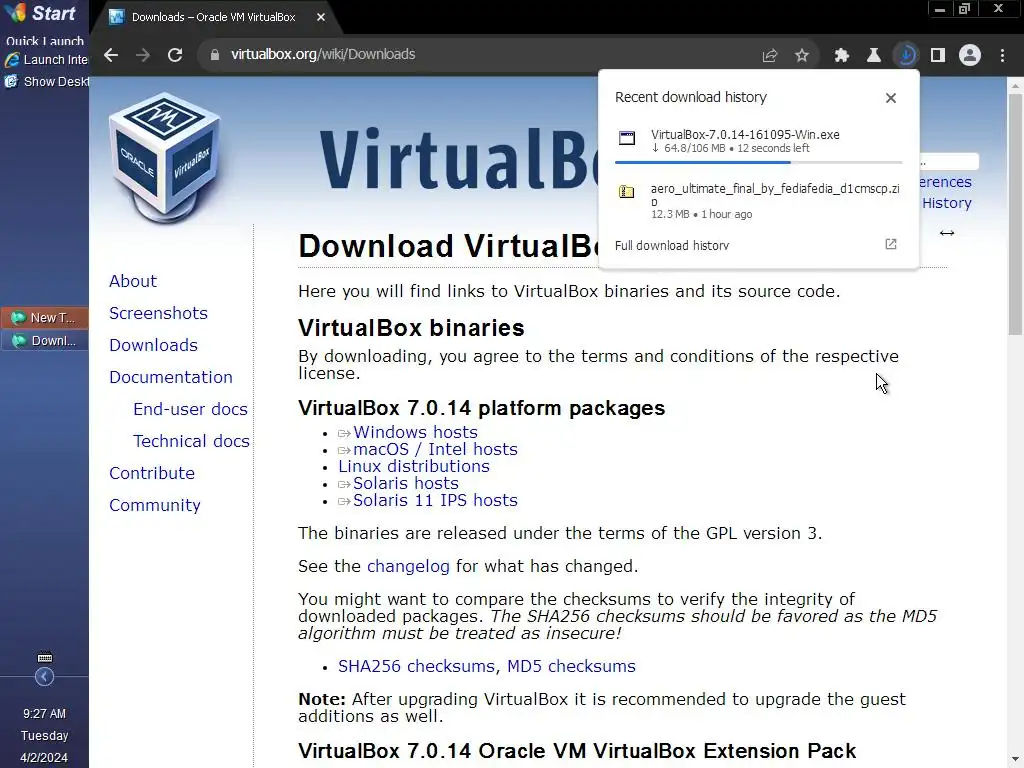Viewport: 1024px width, 768px height.
Task: Open the SHA256 checksums link
Action: point(416,666)
